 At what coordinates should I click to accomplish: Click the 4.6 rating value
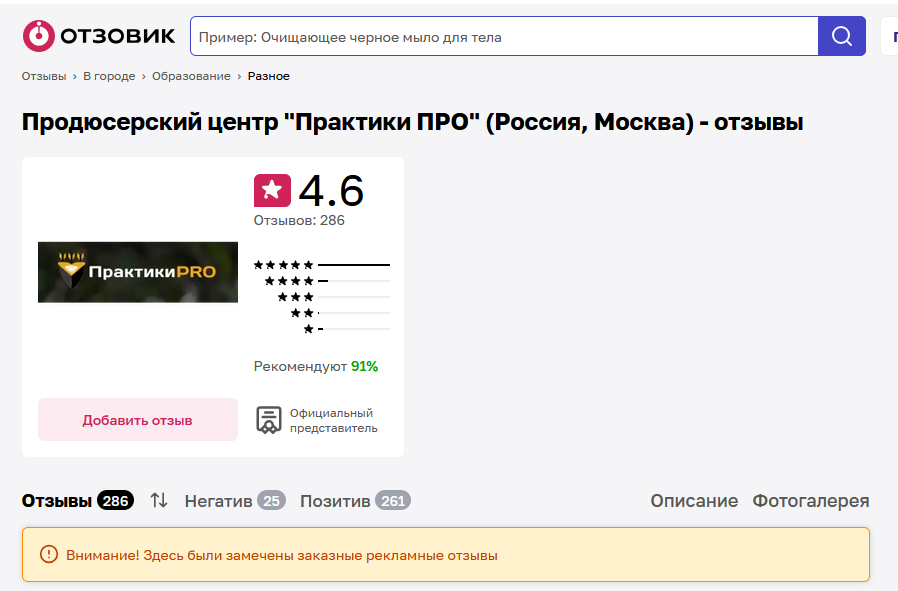point(331,191)
